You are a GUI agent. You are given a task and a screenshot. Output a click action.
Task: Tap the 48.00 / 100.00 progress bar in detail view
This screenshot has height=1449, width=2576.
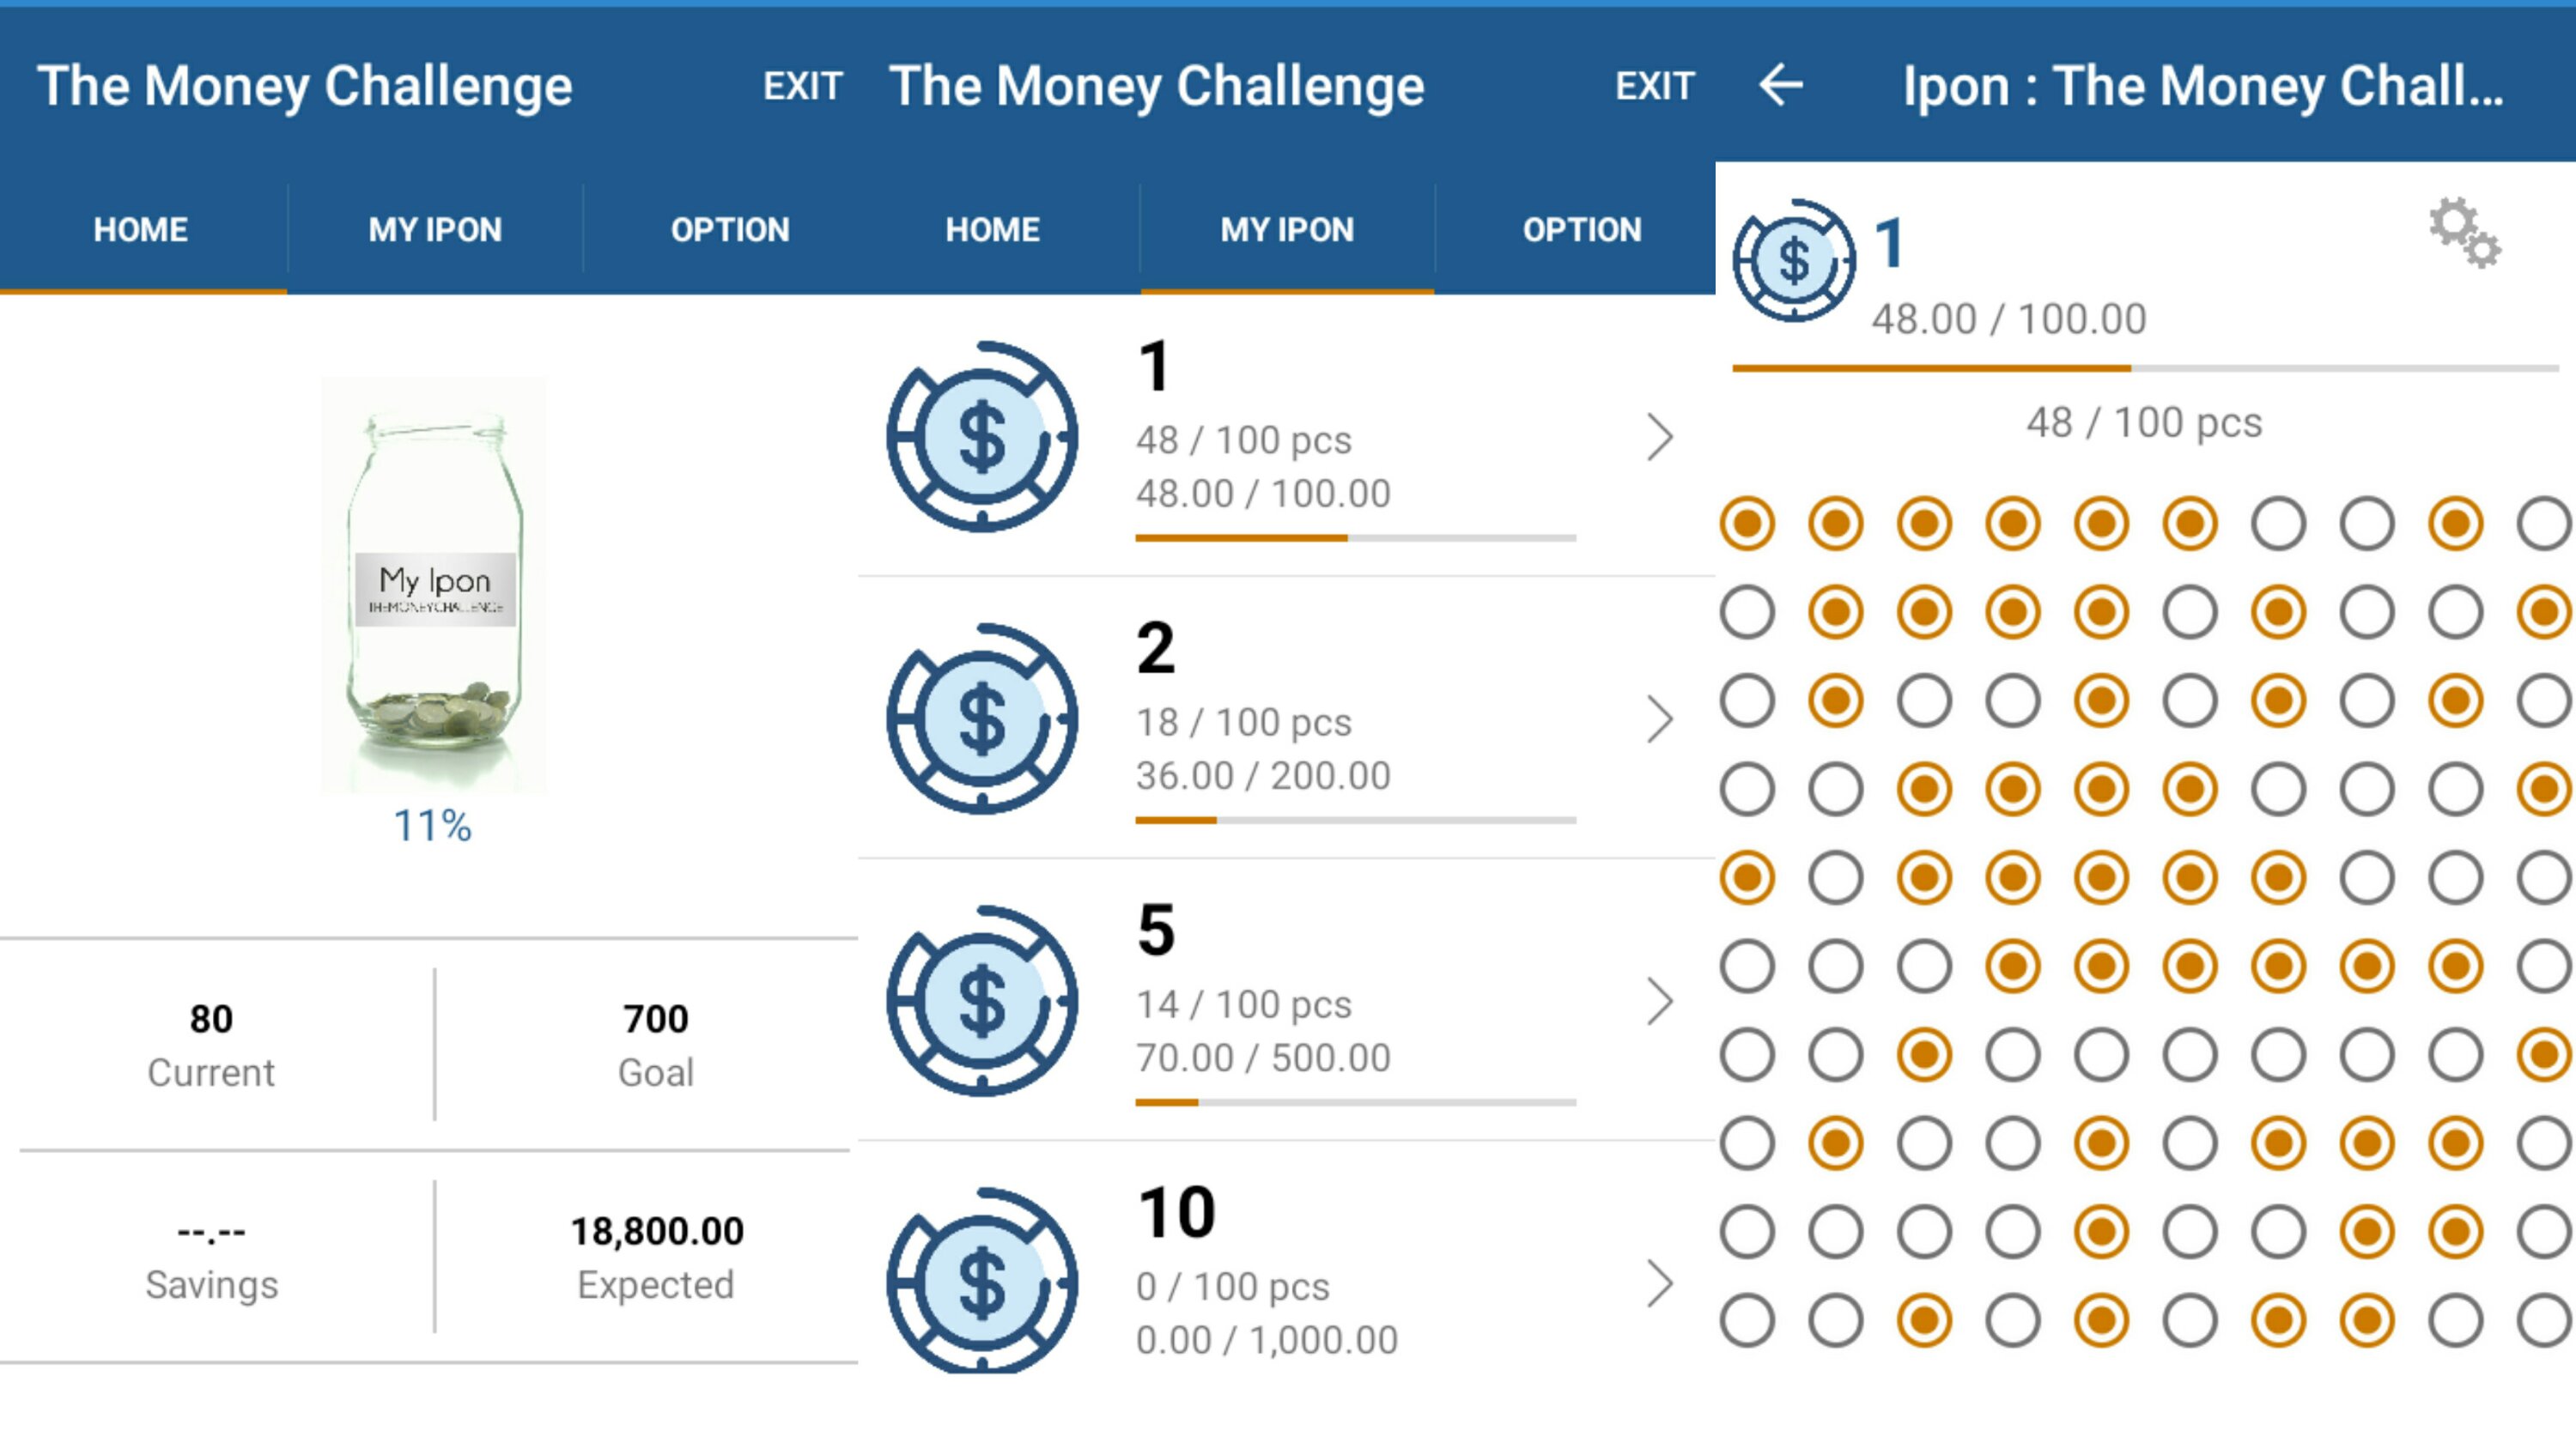point(2145,369)
